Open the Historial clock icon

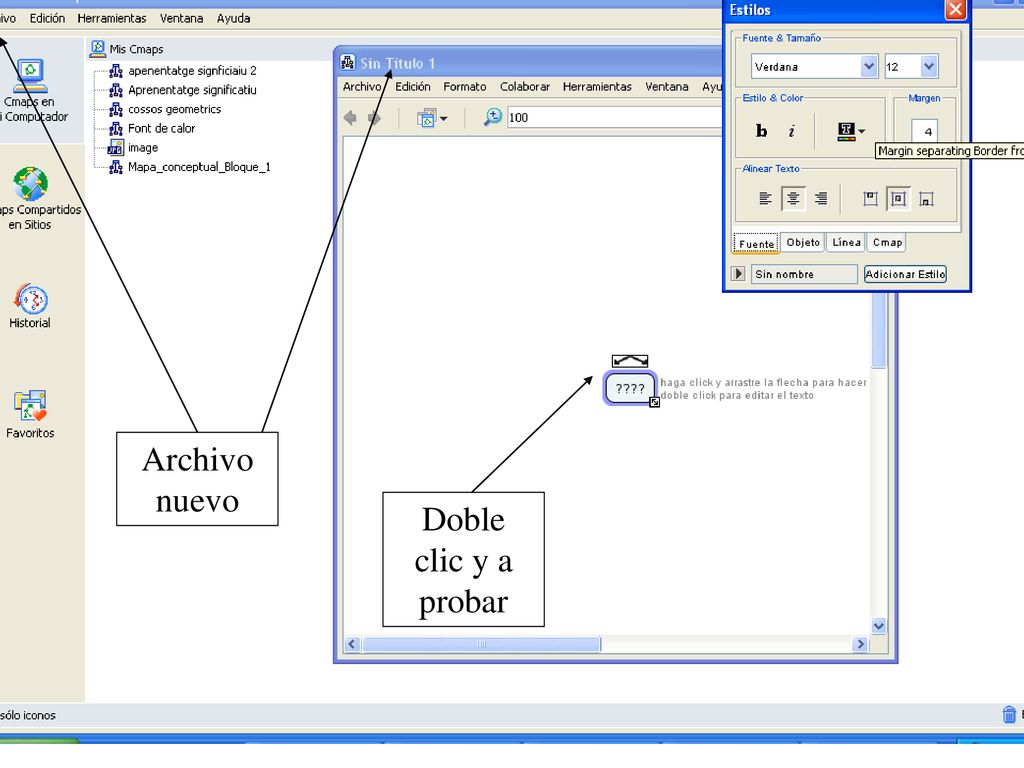30,299
